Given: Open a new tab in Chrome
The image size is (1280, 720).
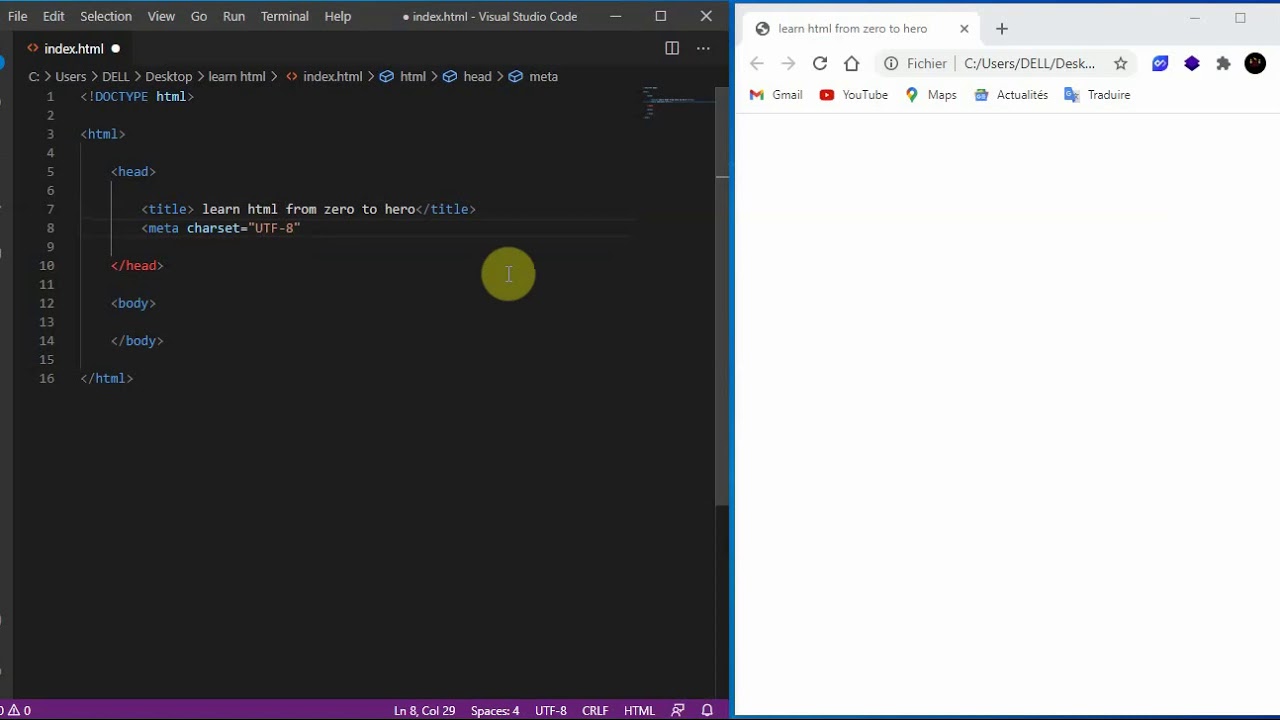Looking at the screenshot, I should coord(1002,29).
